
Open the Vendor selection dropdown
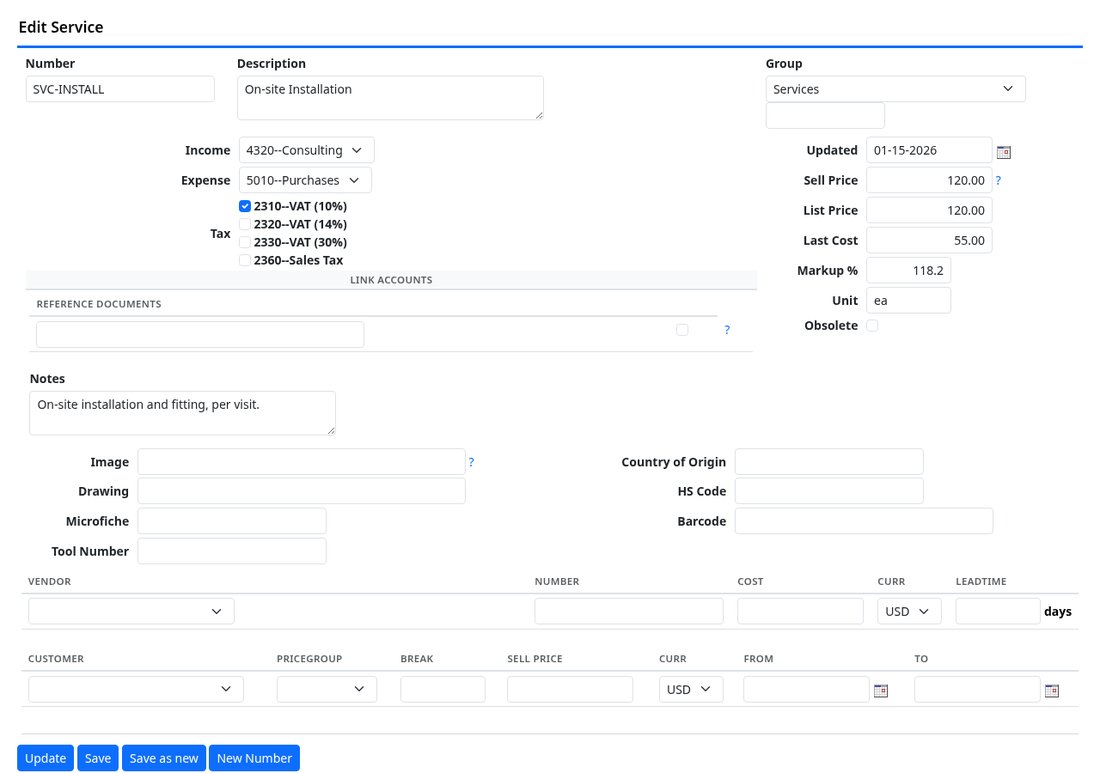tap(131, 611)
